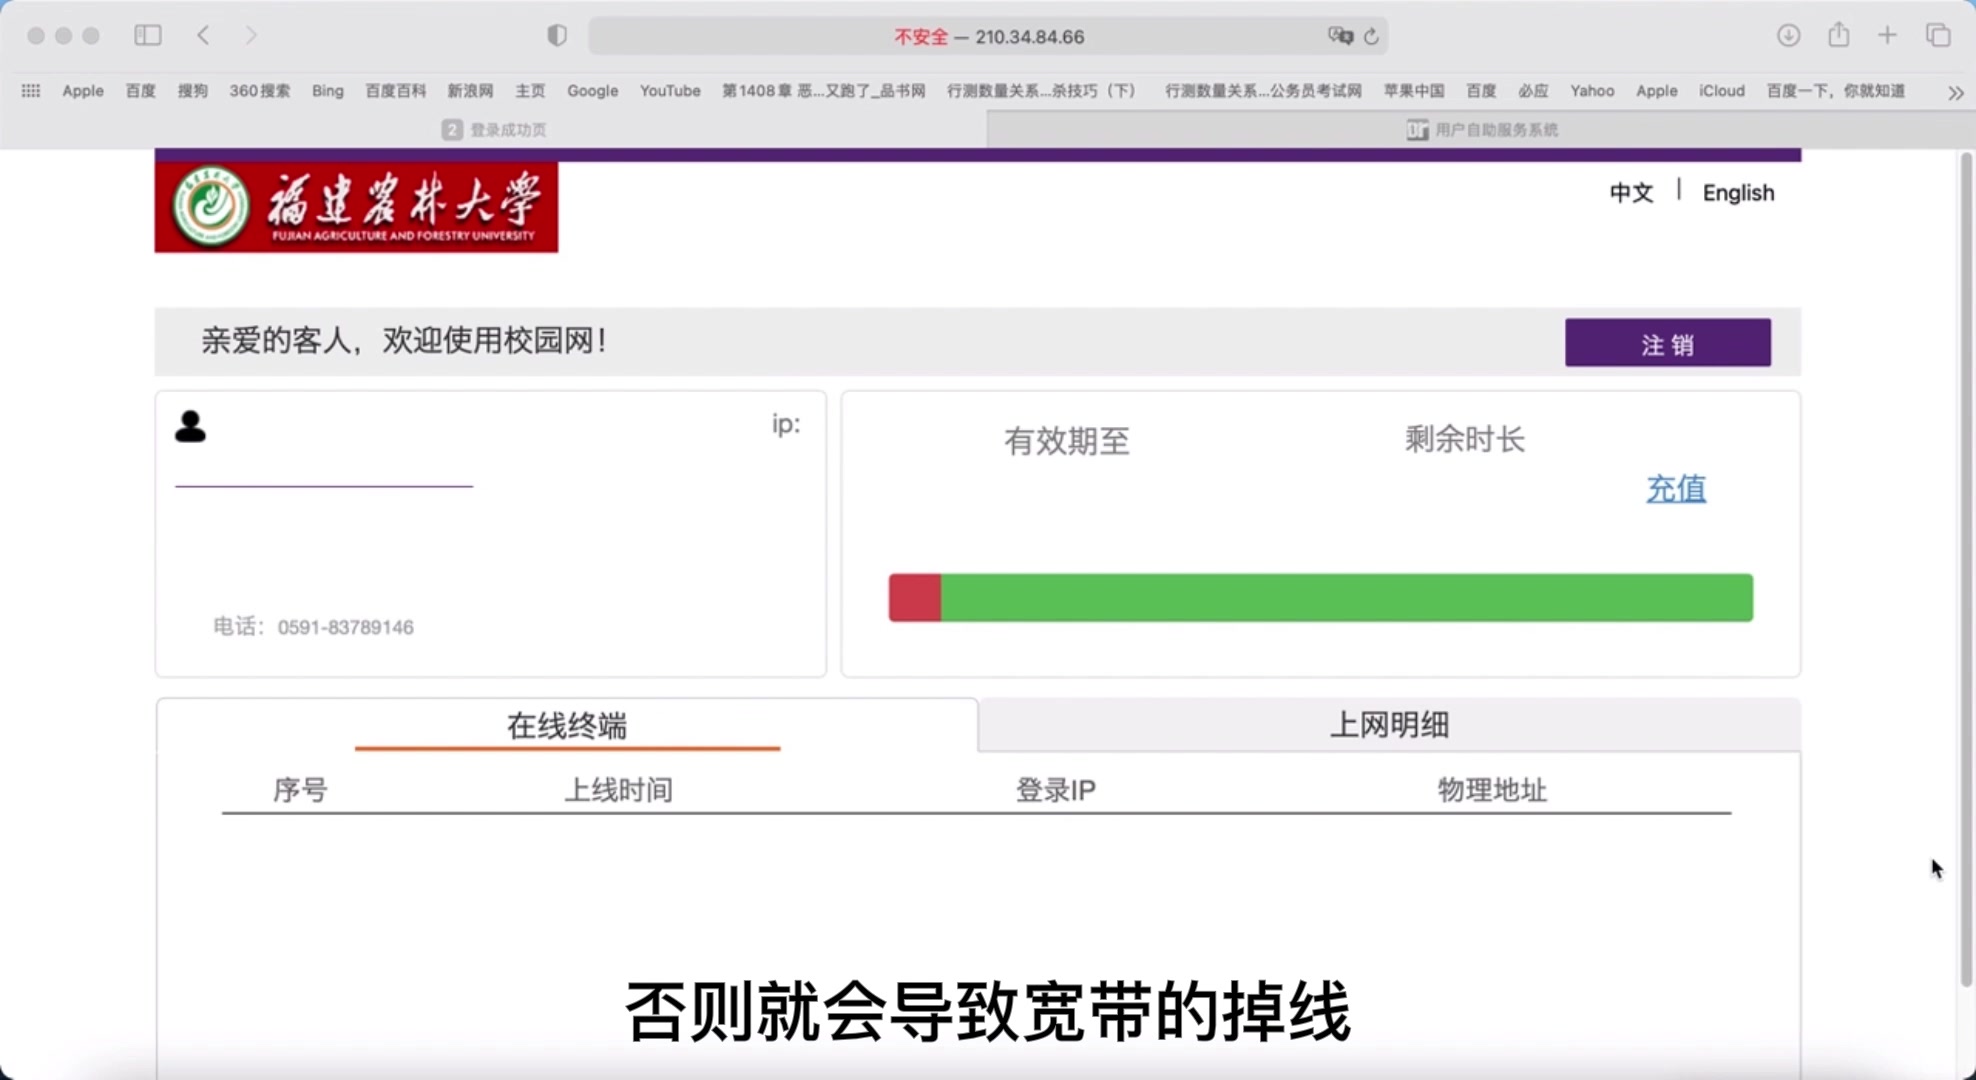Viewport: 1976px width, 1080px height.
Task: Switch to English language toggle
Action: (x=1739, y=192)
